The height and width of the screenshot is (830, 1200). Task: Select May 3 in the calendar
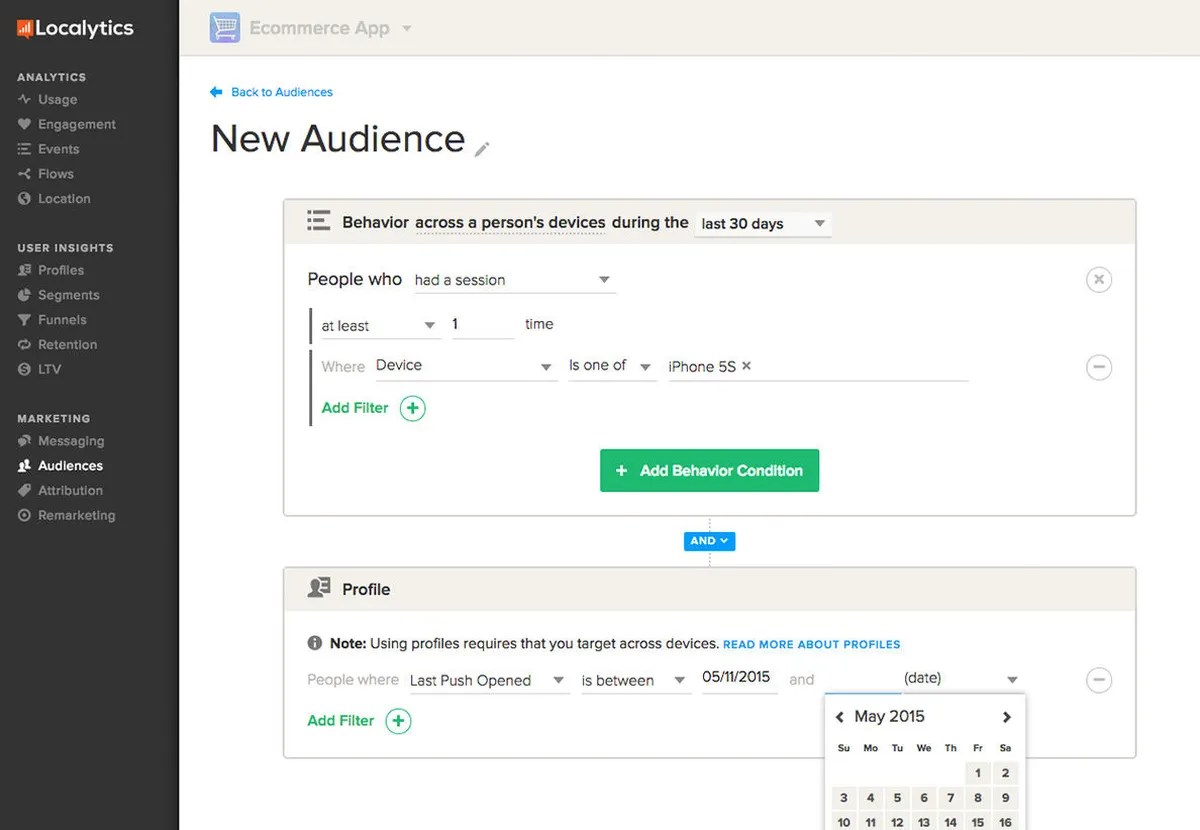[x=844, y=798]
